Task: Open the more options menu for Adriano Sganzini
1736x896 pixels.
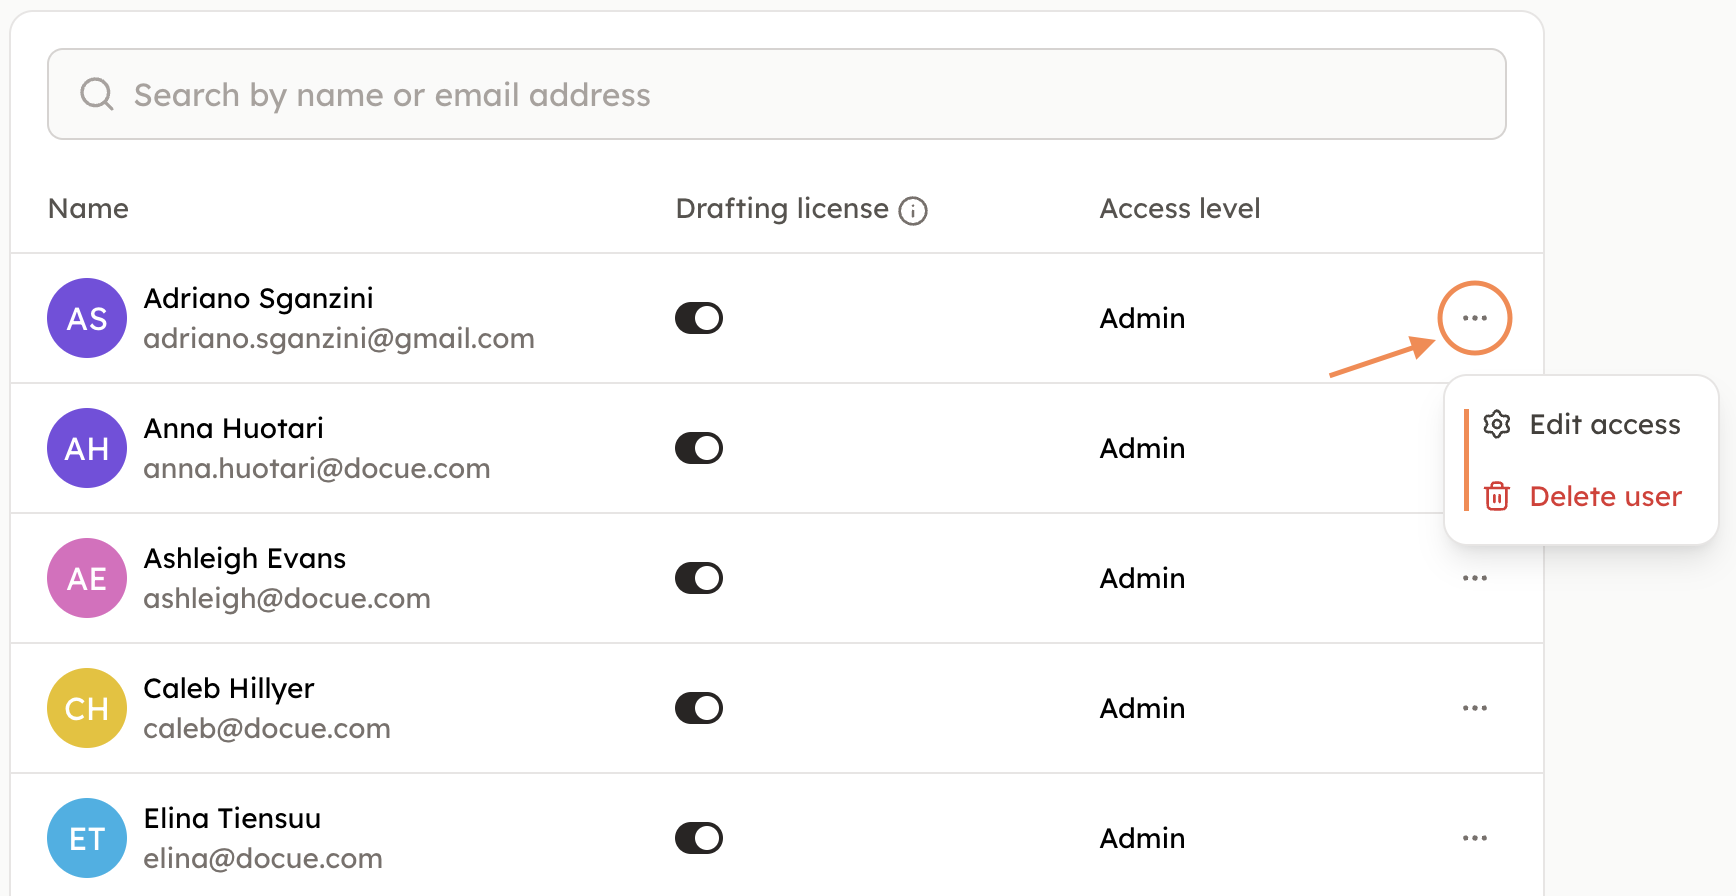Action: tap(1474, 318)
